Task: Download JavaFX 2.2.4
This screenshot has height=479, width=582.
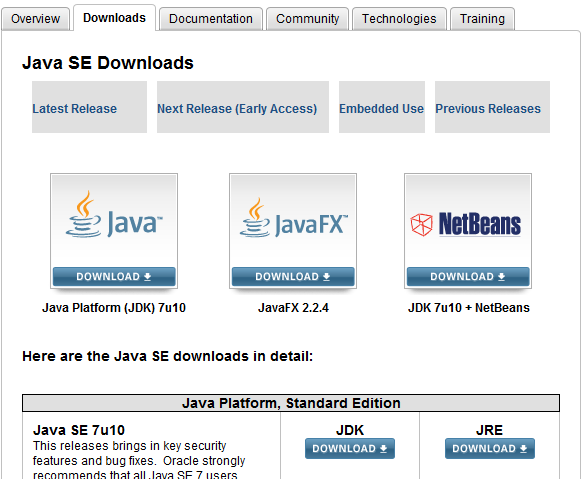Action: [293, 276]
